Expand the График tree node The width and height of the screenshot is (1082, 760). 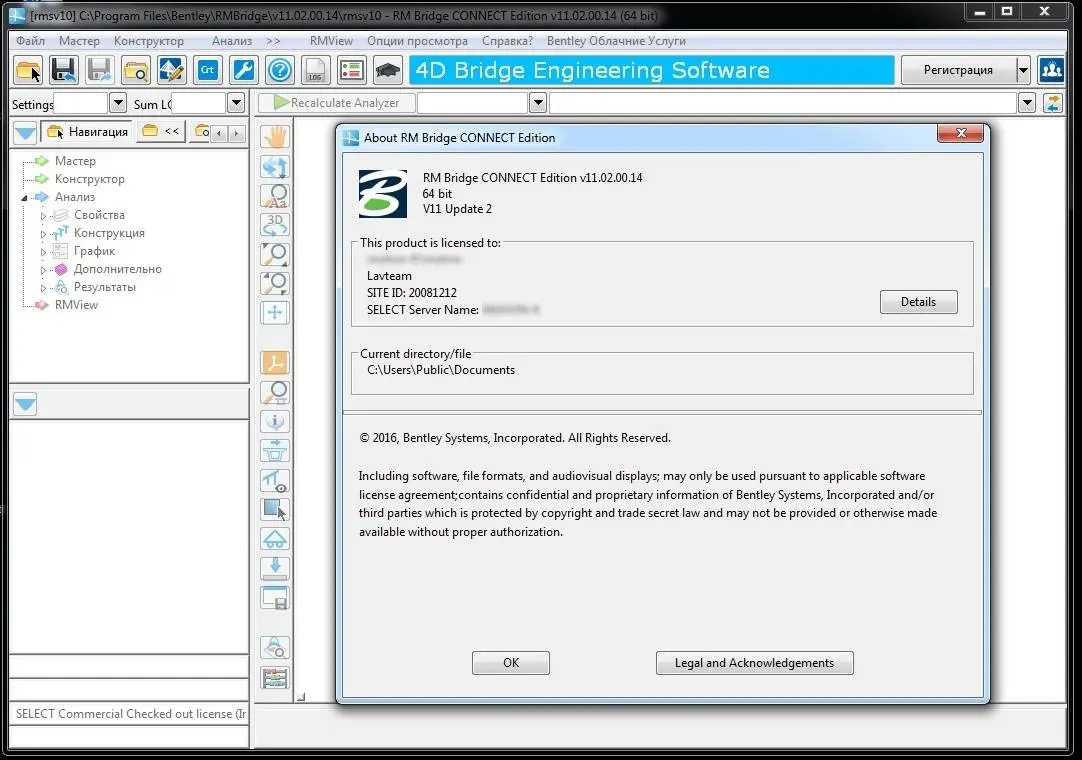pos(43,251)
